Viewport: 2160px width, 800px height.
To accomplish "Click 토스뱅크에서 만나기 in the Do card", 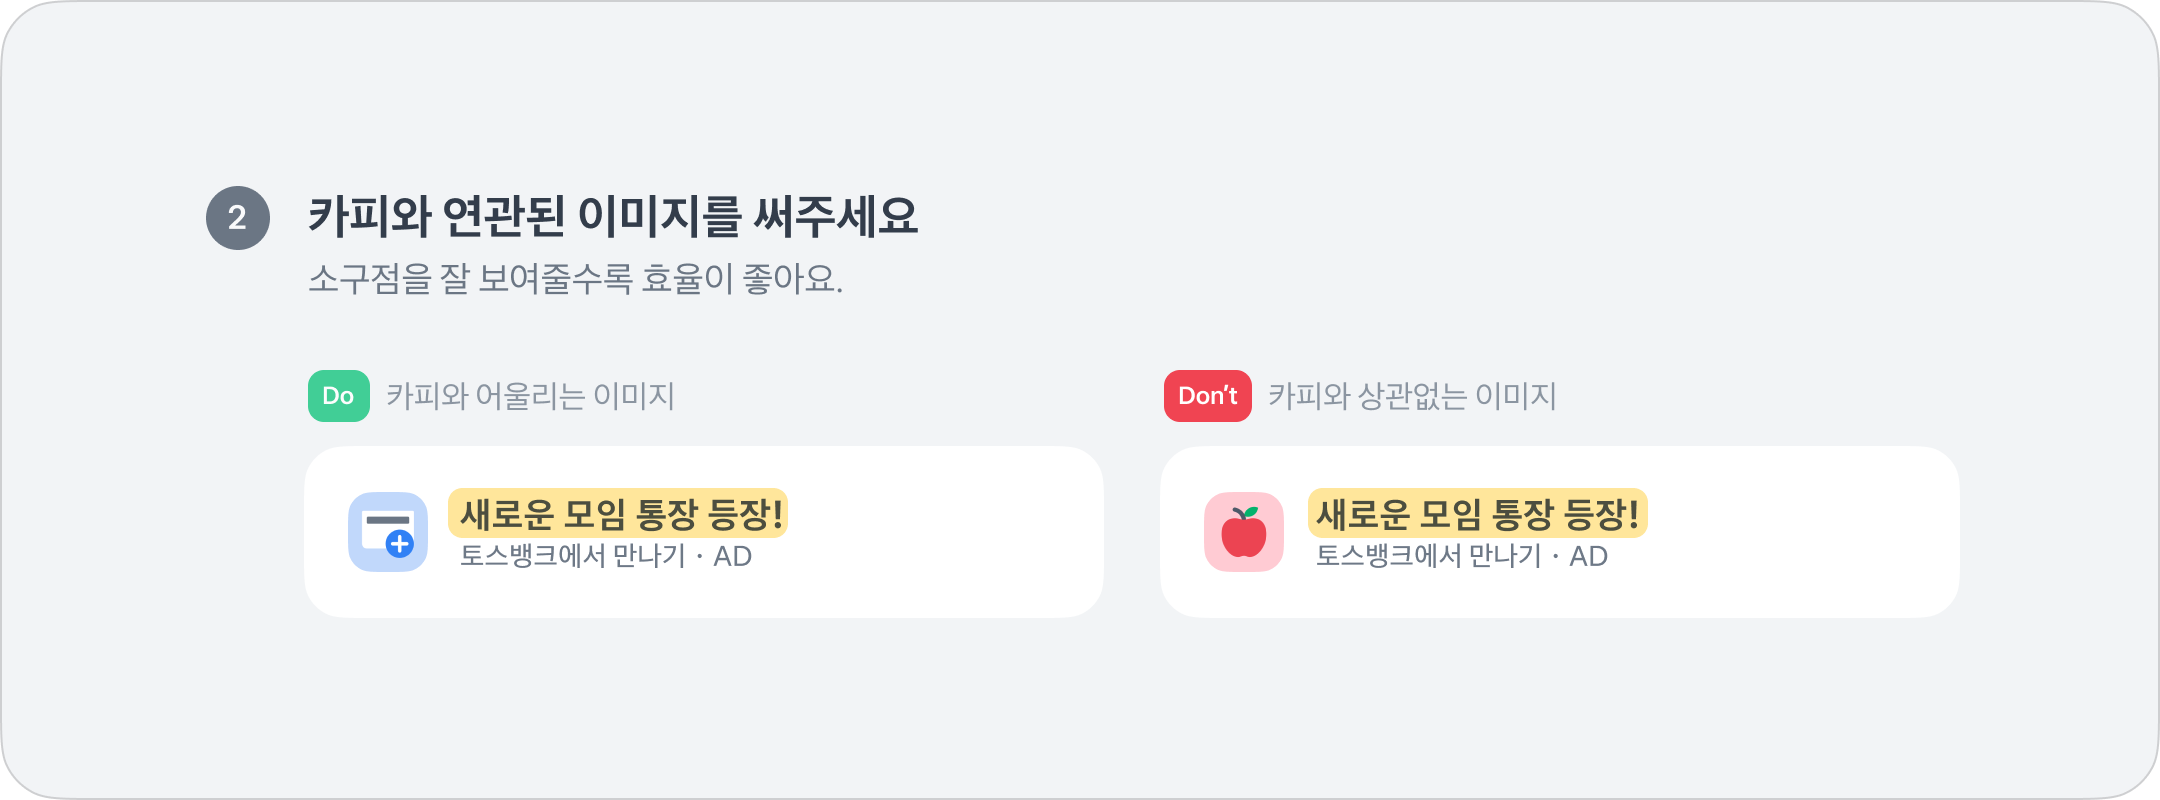I will coord(573,556).
